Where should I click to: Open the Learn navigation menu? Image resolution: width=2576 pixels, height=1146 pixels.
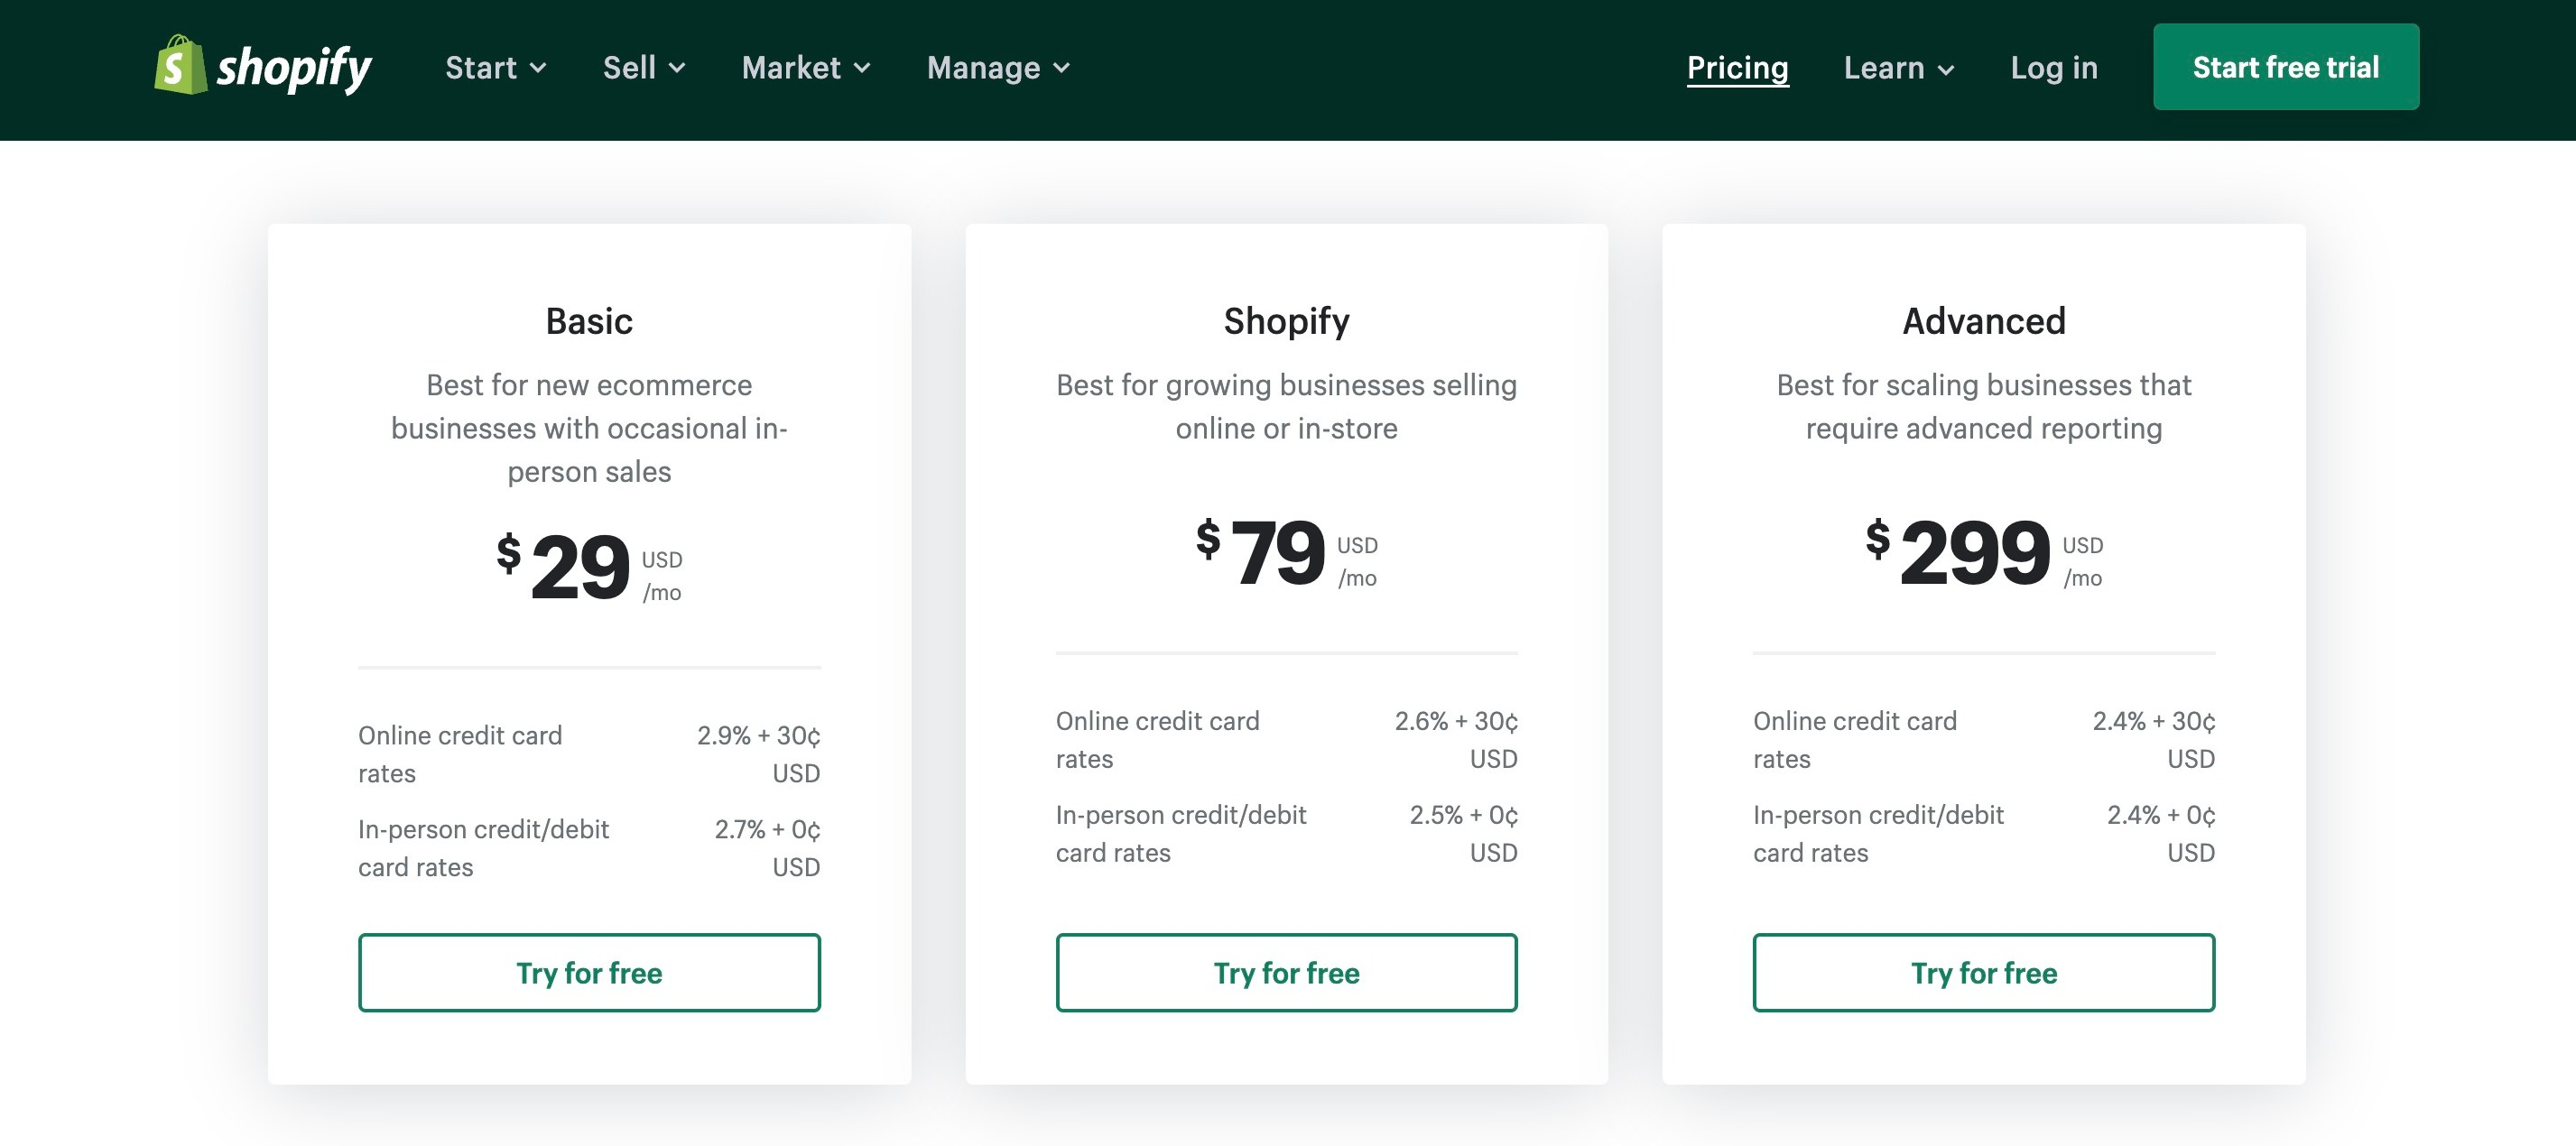(1899, 68)
